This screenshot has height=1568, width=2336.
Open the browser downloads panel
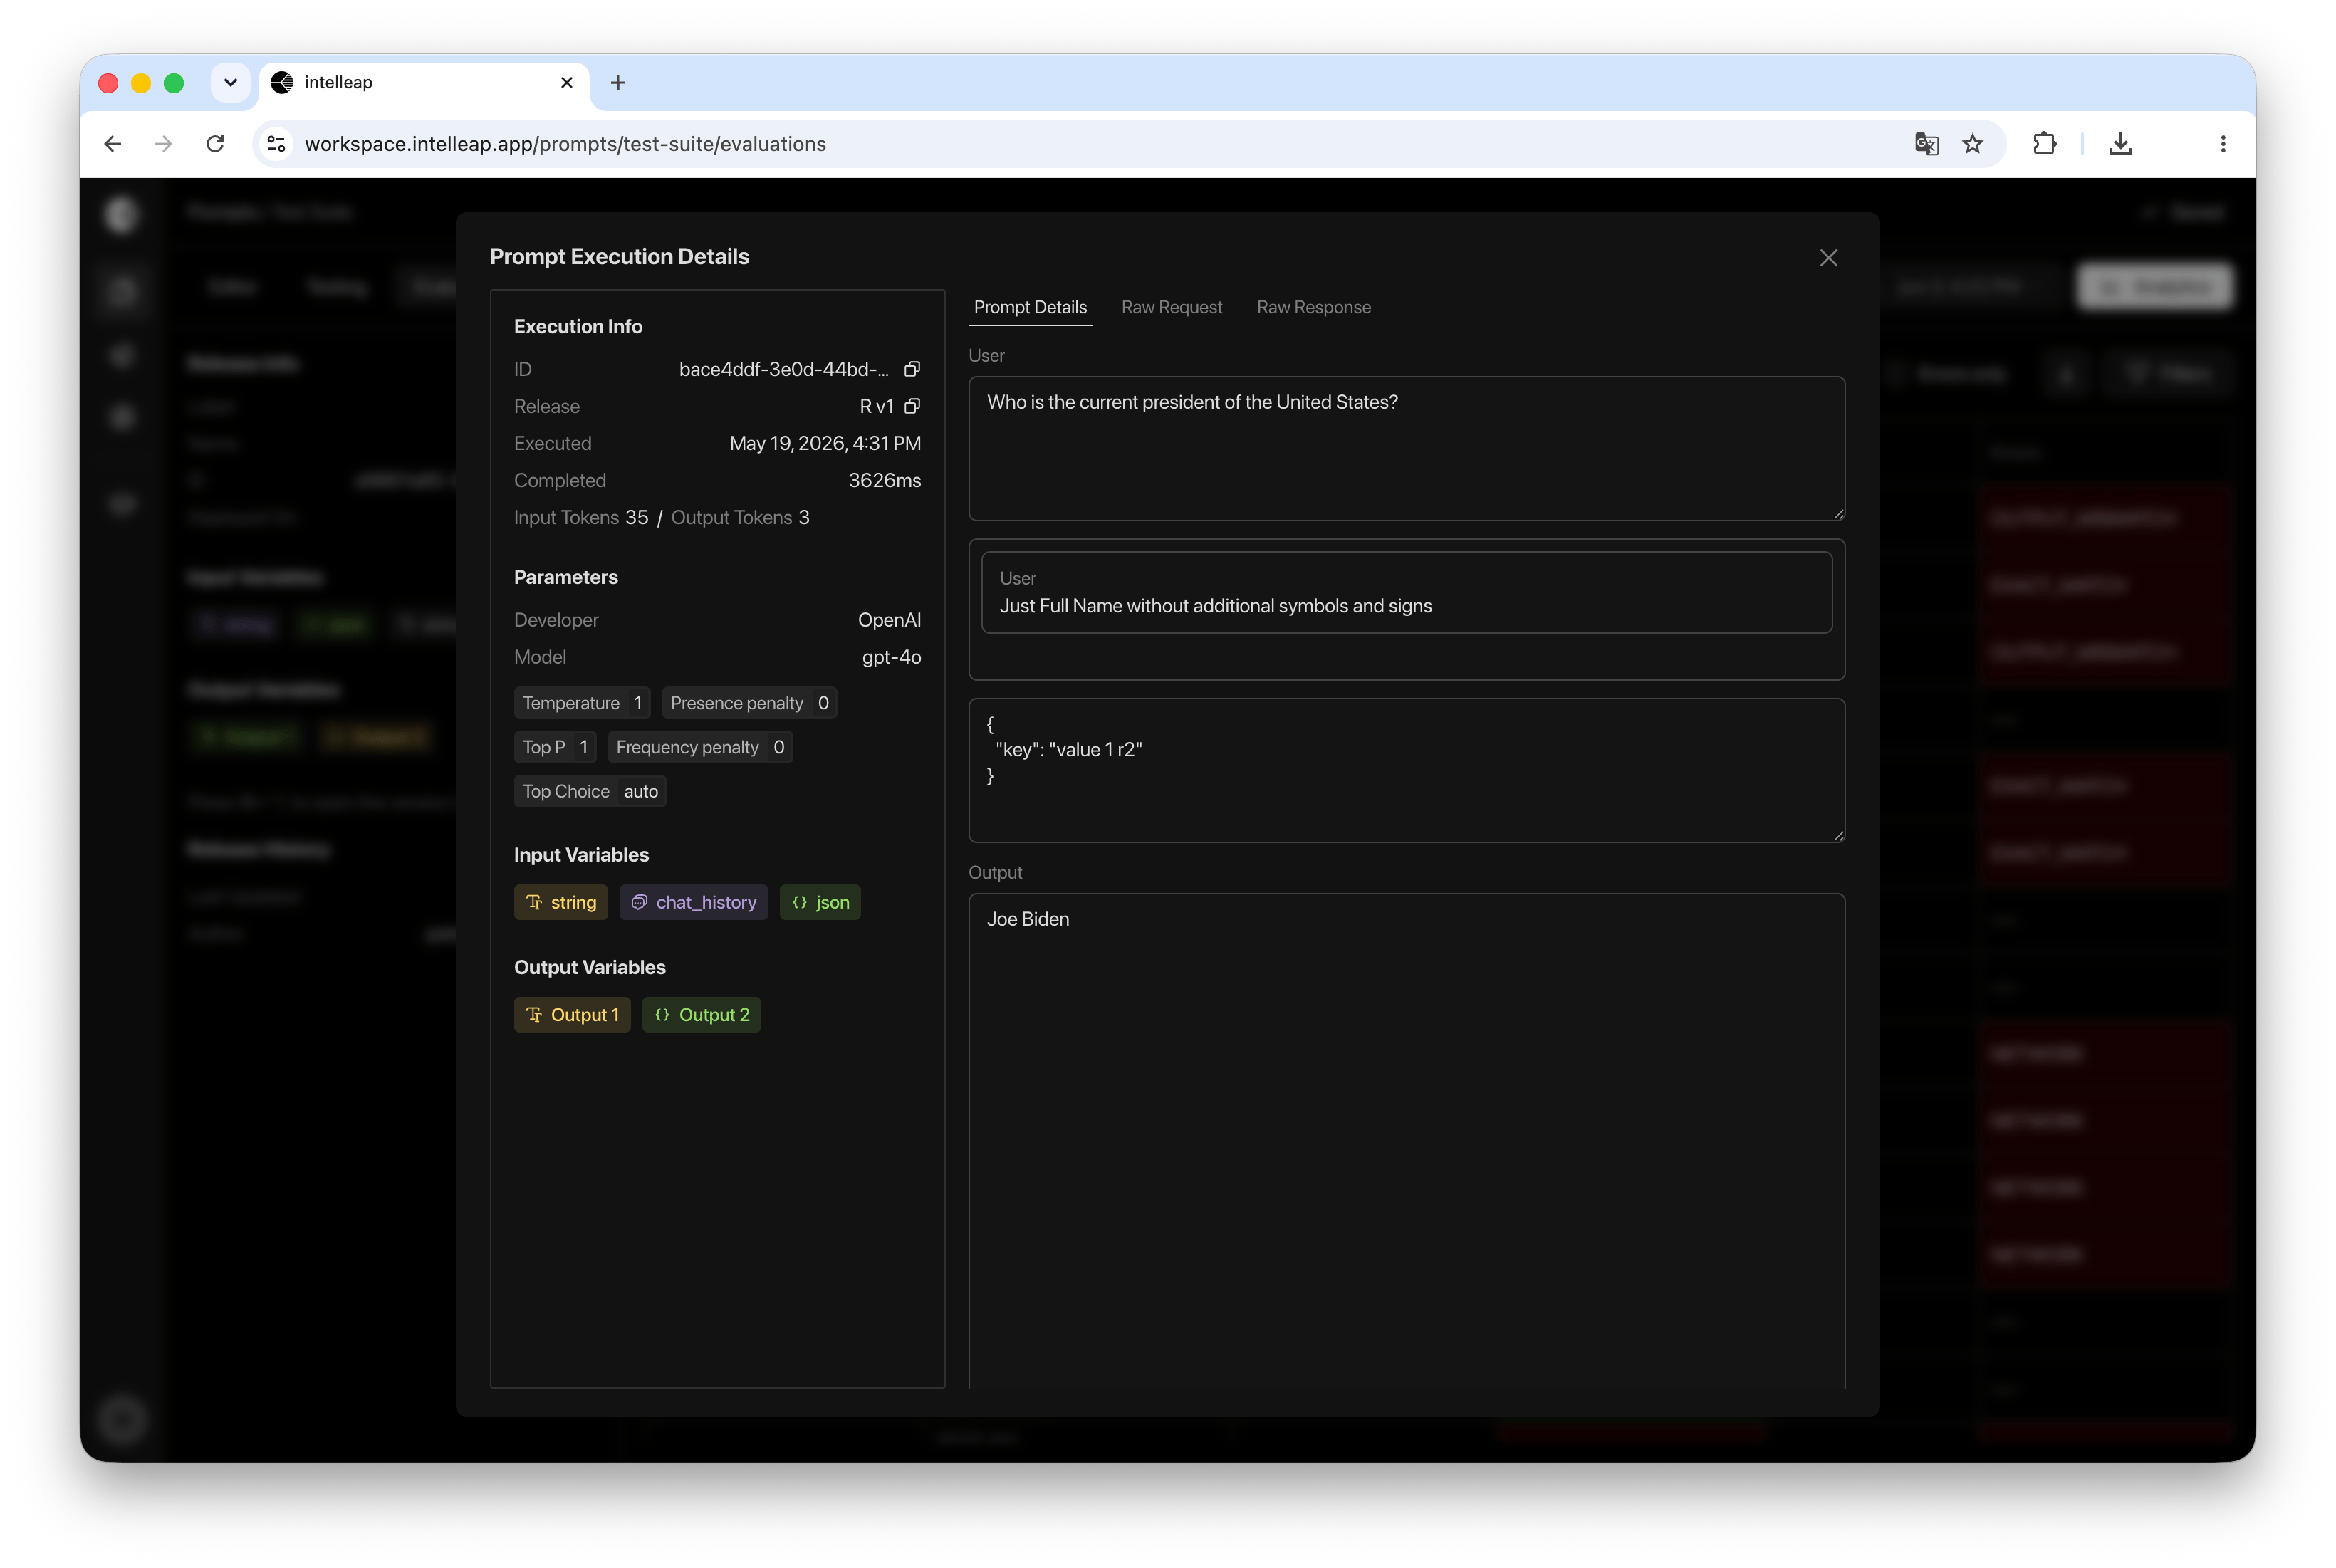[x=2121, y=144]
